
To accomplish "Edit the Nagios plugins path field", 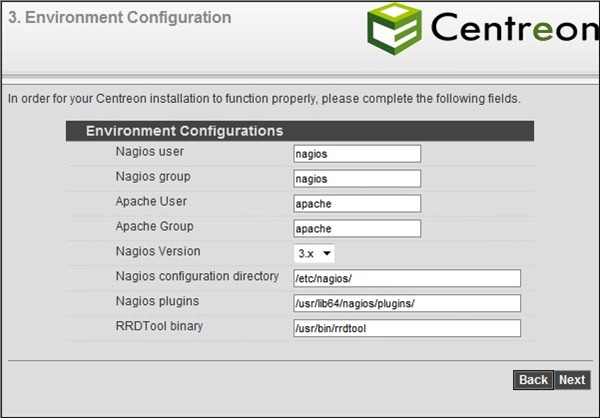I will pyautogui.click(x=407, y=303).
